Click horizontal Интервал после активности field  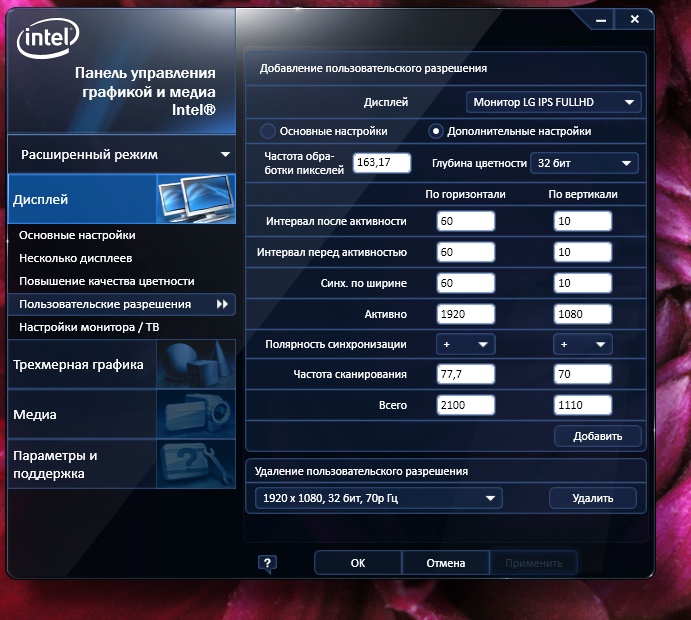click(465, 221)
